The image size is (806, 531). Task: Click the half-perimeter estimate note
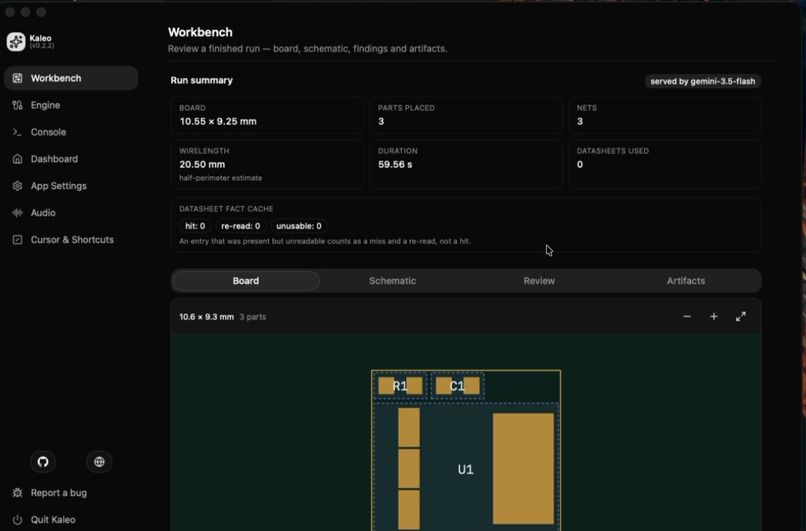221,178
